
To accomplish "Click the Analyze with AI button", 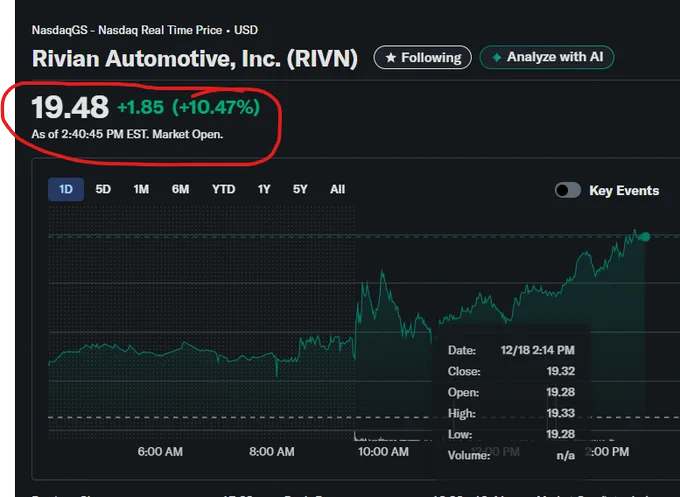I will pos(547,57).
